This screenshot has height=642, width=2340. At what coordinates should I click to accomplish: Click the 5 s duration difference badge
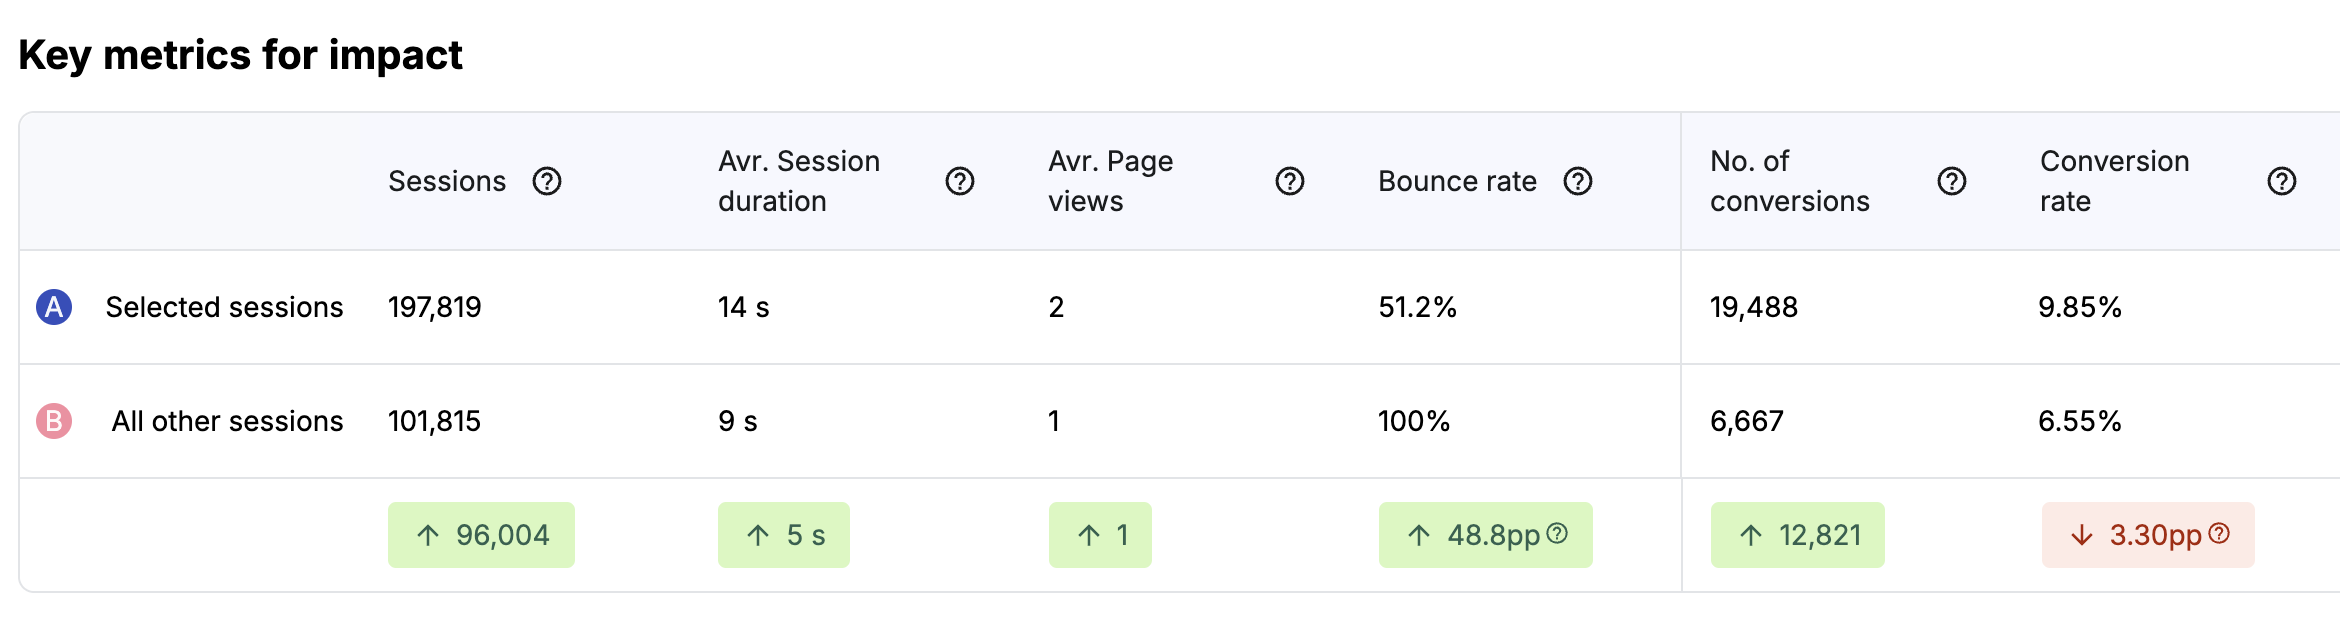(x=784, y=535)
